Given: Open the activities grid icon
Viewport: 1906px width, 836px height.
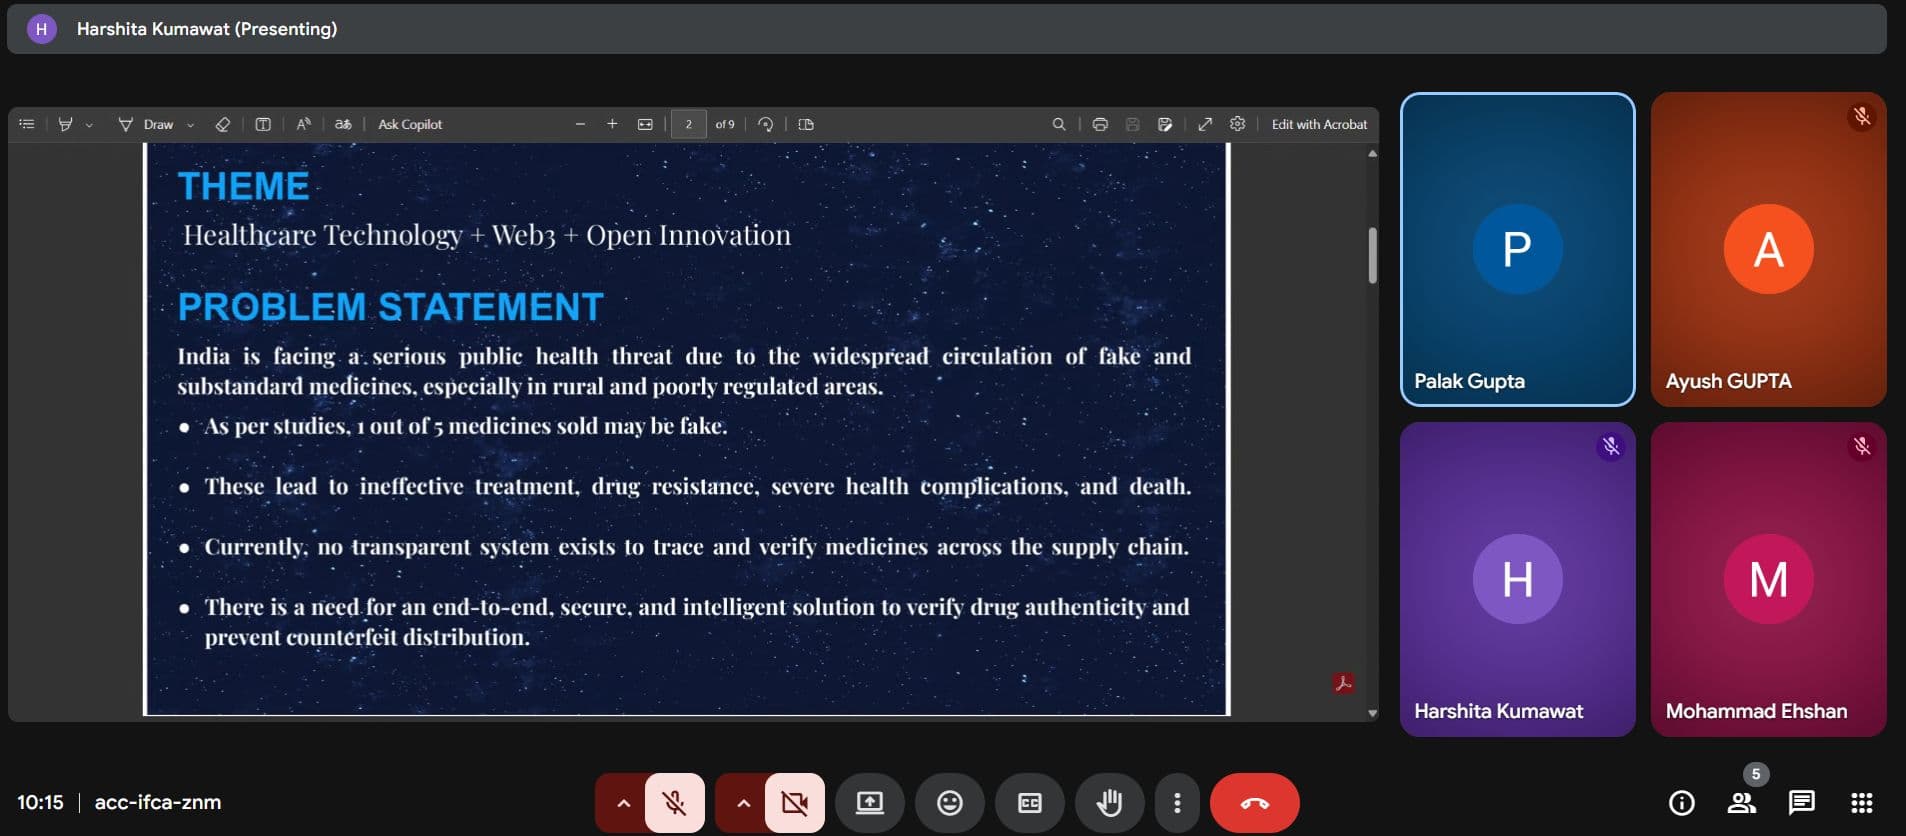Looking at the screenshot, I should [1861, 803].
